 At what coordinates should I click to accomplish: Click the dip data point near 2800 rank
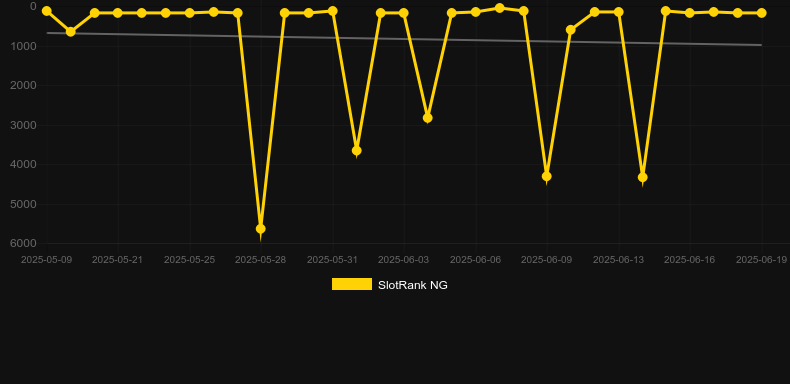pos(427,117)
